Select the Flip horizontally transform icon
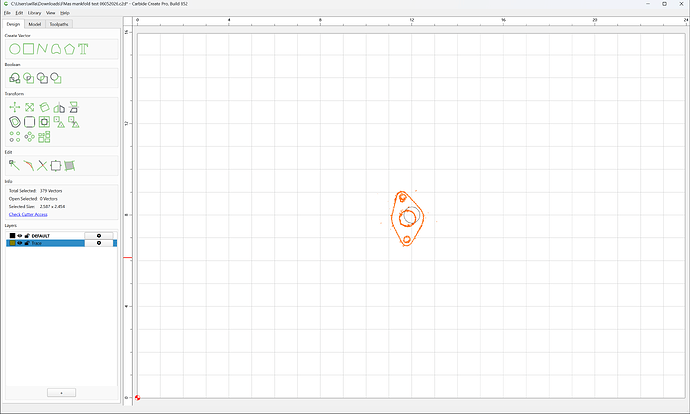The width and height of the screenshot is (690, 414). pos(73,107)
